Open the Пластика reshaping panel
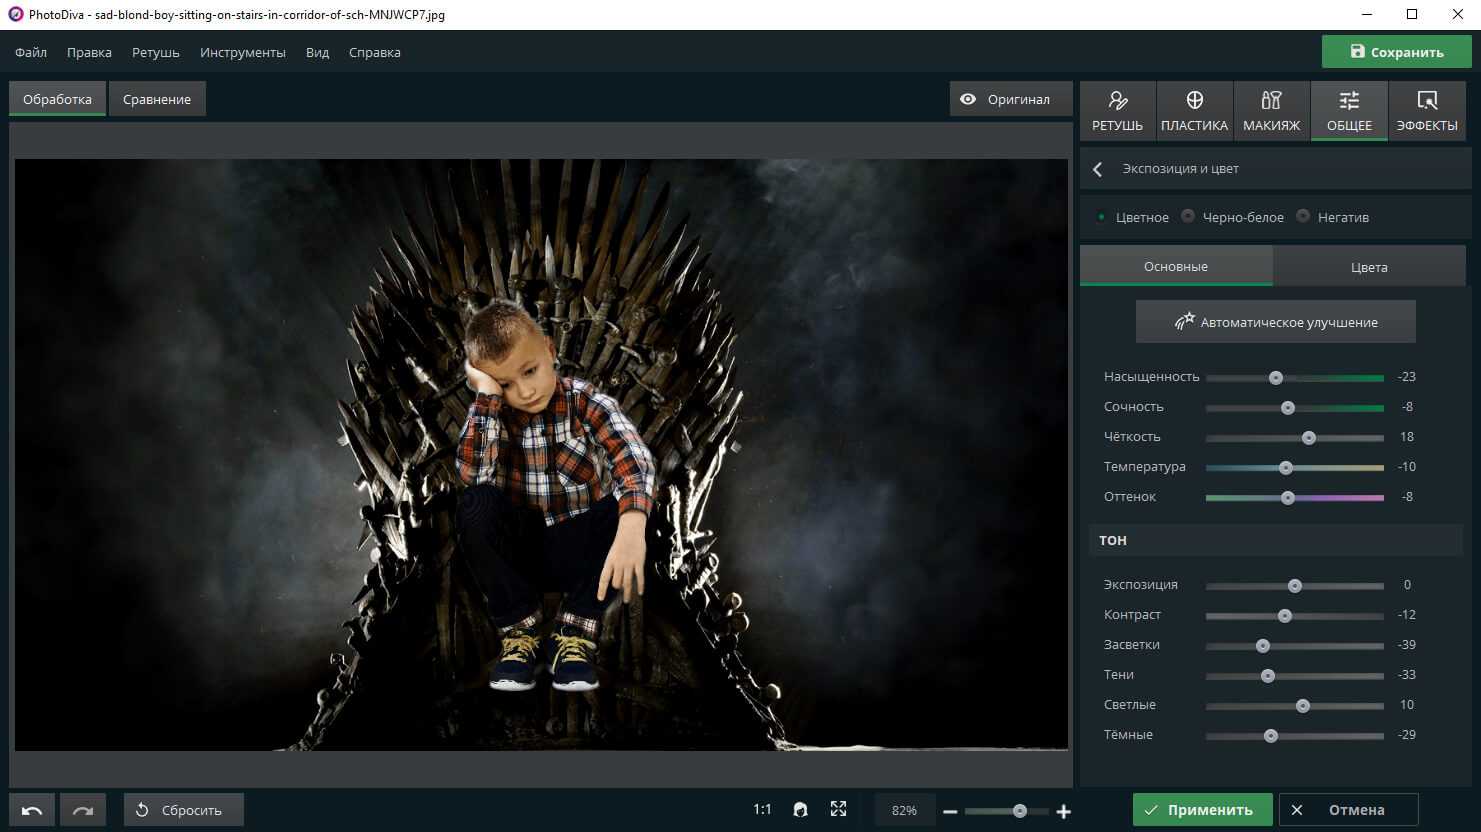The height and width of the screenshot is (832, 1481). pyautogui.click(x=1194, y=111)
